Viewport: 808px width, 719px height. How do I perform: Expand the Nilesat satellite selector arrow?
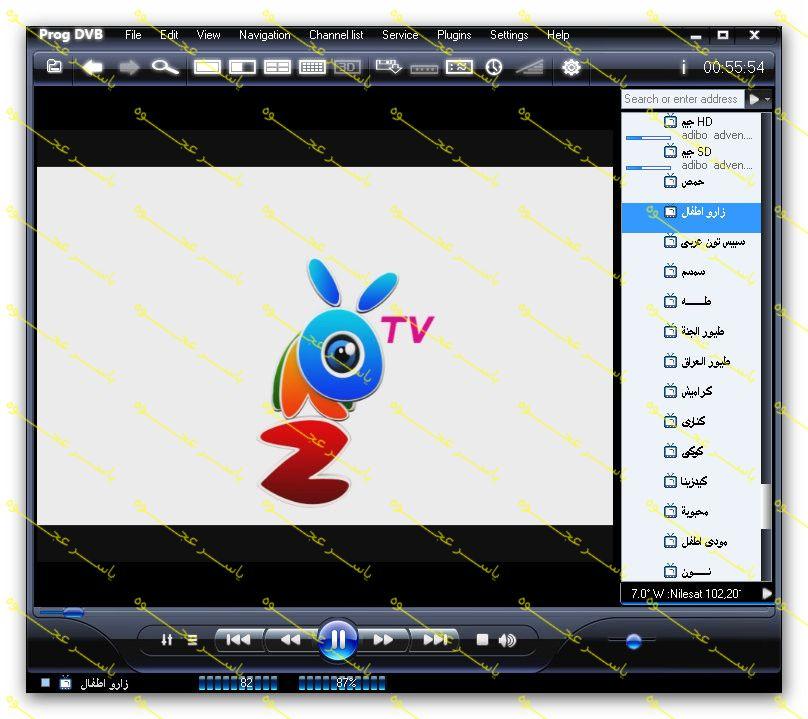pyautogui.click(x=767, y=593)
